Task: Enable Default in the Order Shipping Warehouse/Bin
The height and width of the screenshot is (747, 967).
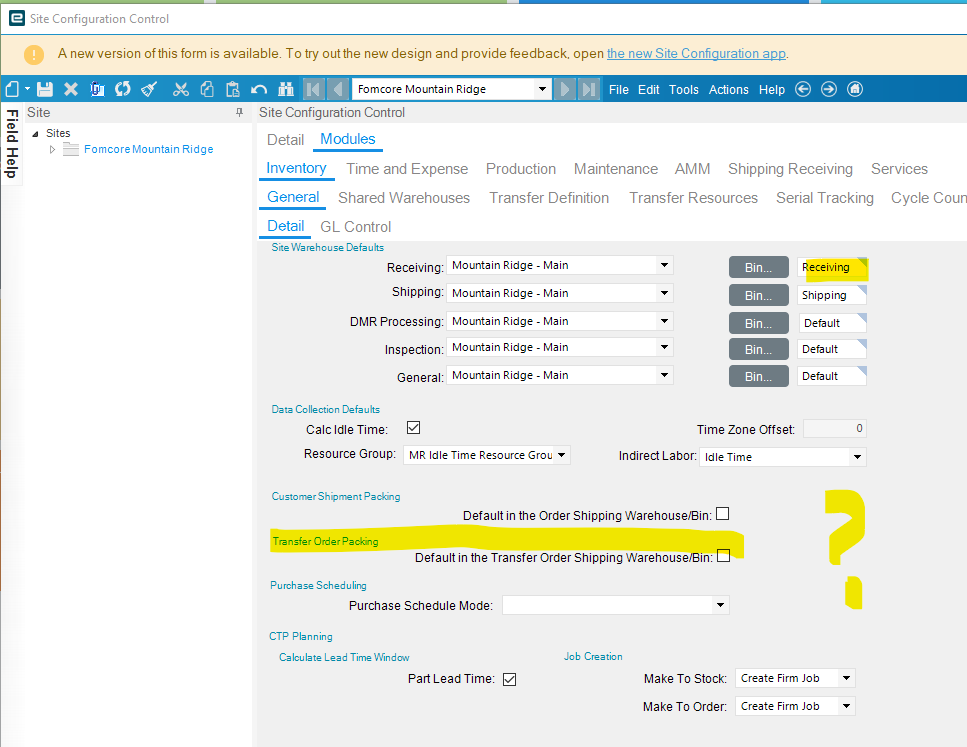Action: tap(723, 514)
